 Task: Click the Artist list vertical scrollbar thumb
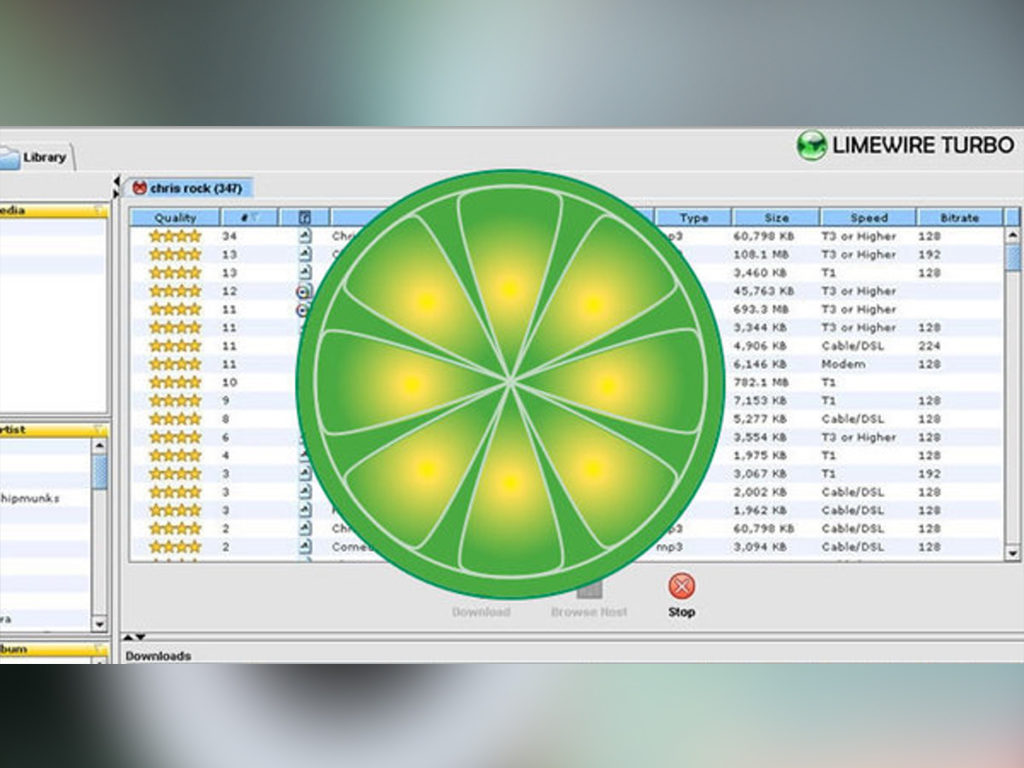click(x=99, y=470)
